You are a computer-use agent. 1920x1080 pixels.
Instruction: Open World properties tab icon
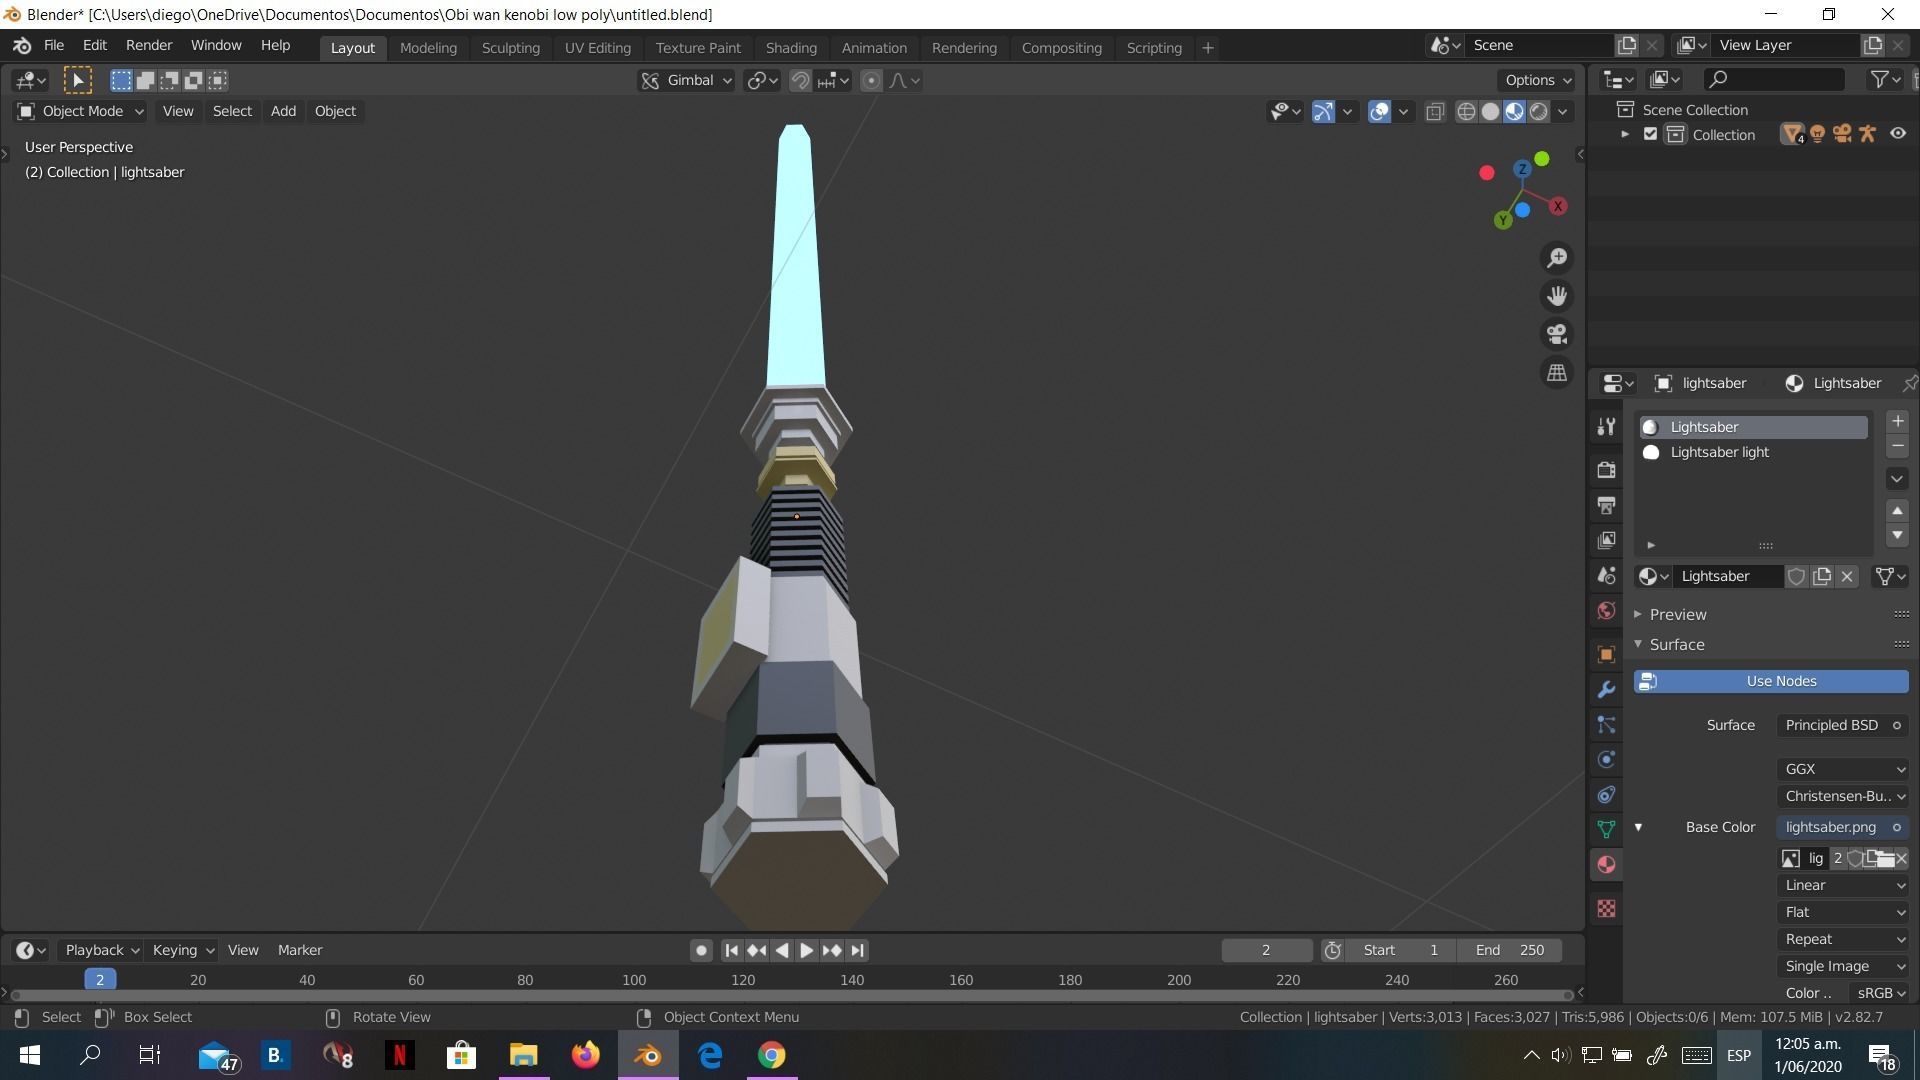[1606, 611]
